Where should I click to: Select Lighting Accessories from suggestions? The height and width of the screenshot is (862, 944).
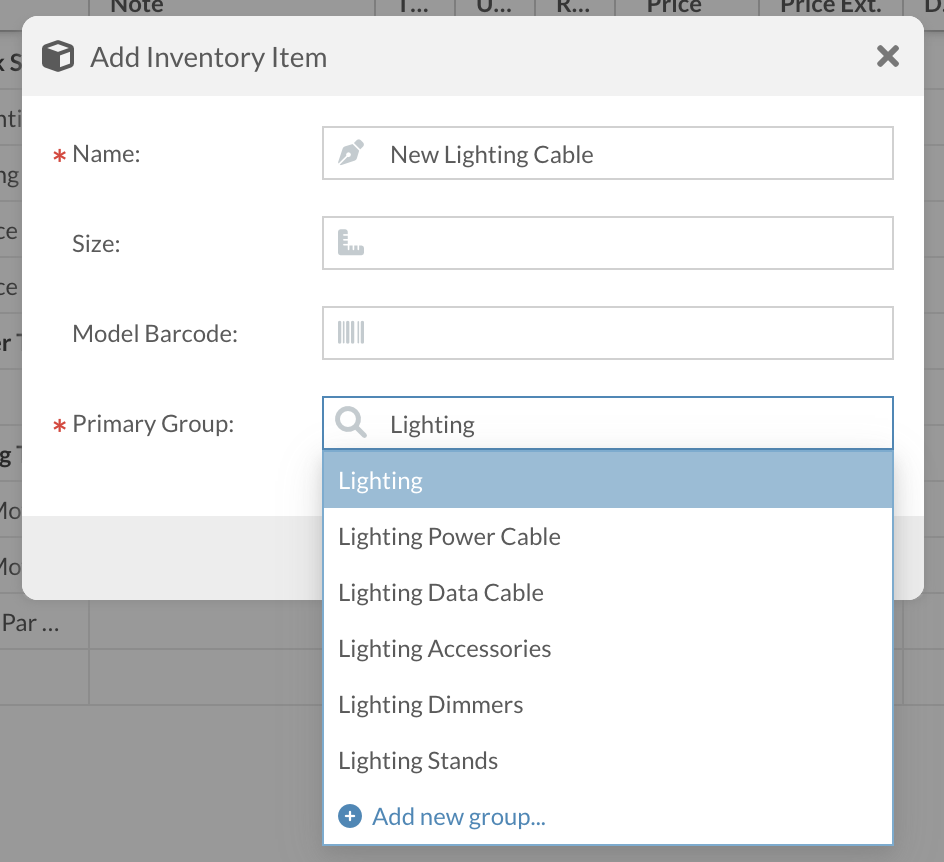coord(445,649)
